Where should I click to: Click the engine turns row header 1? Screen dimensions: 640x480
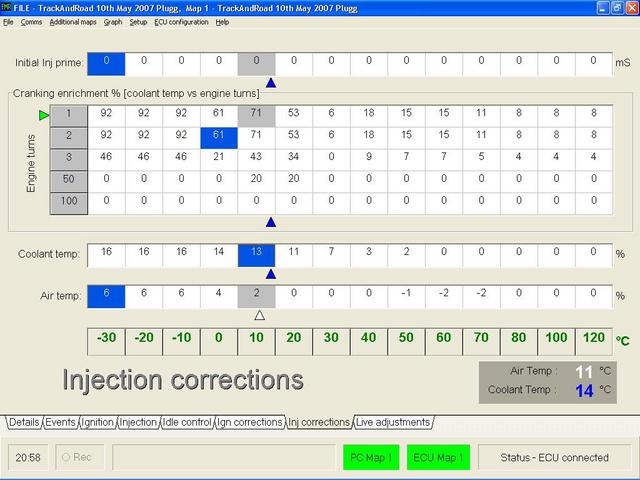click(69, 116)
